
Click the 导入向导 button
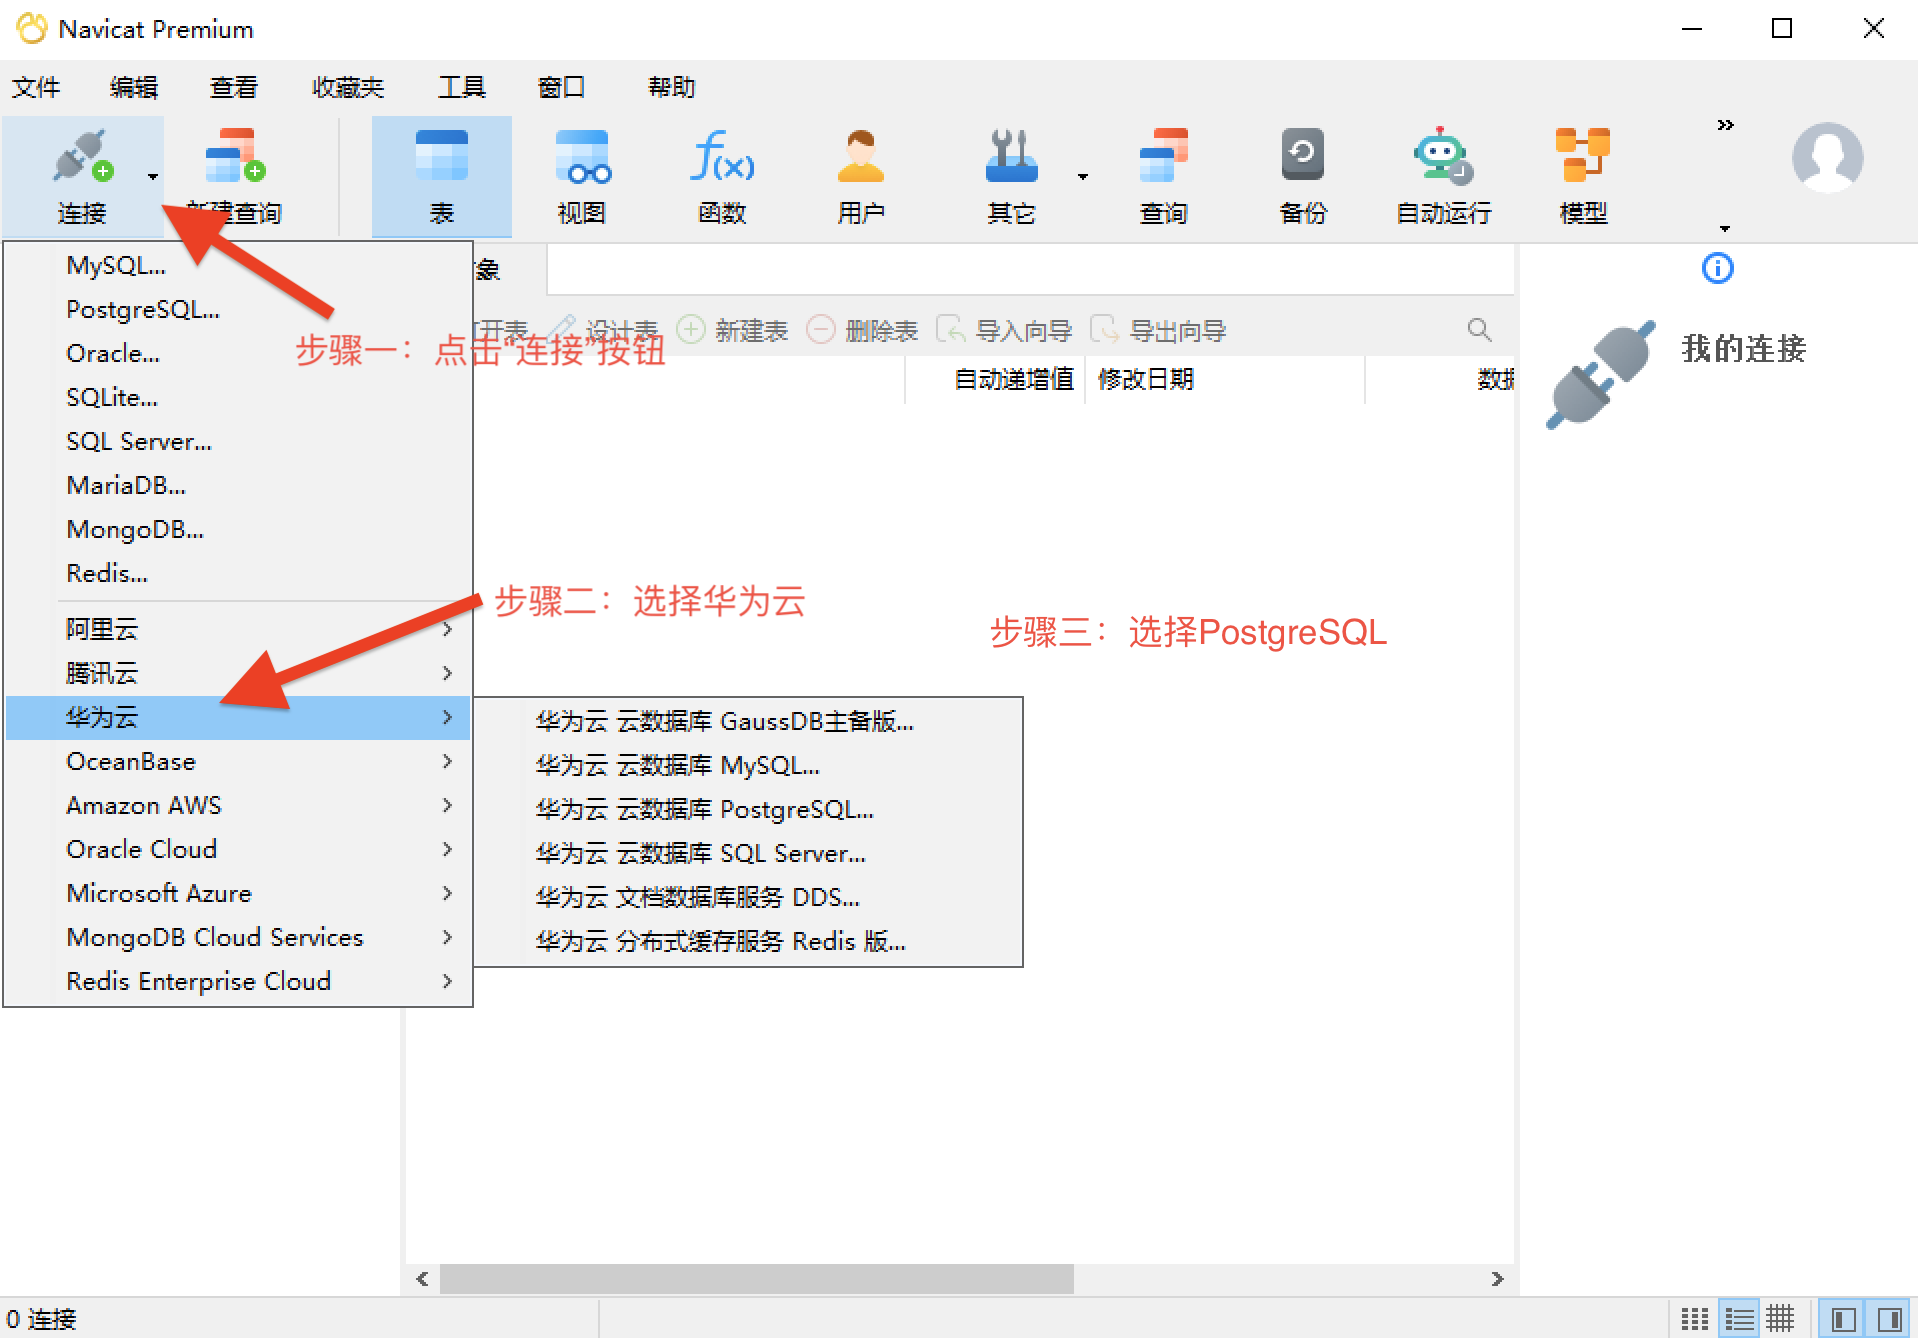click(x=1004, y=330)
